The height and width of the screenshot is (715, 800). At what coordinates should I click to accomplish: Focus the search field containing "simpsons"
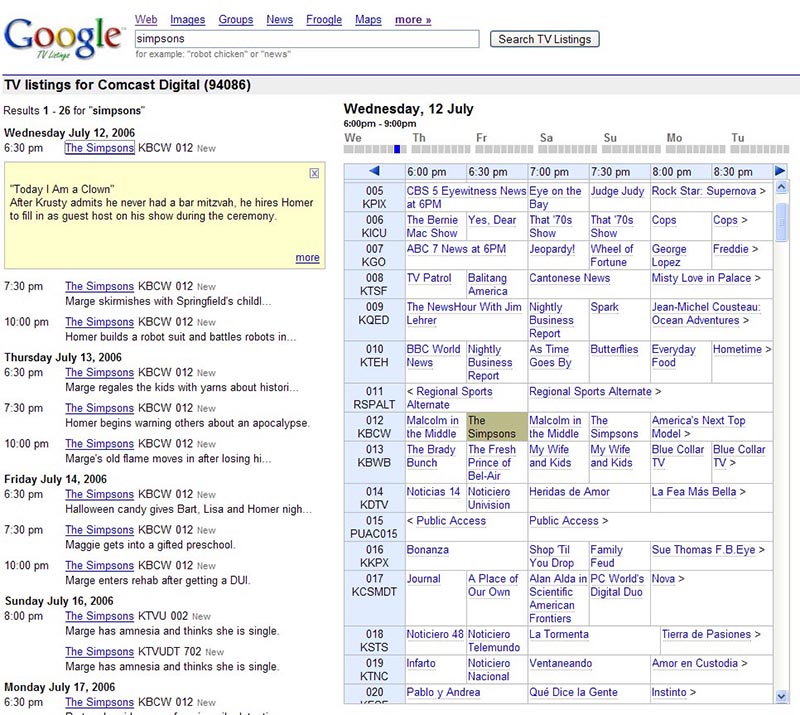307,39
